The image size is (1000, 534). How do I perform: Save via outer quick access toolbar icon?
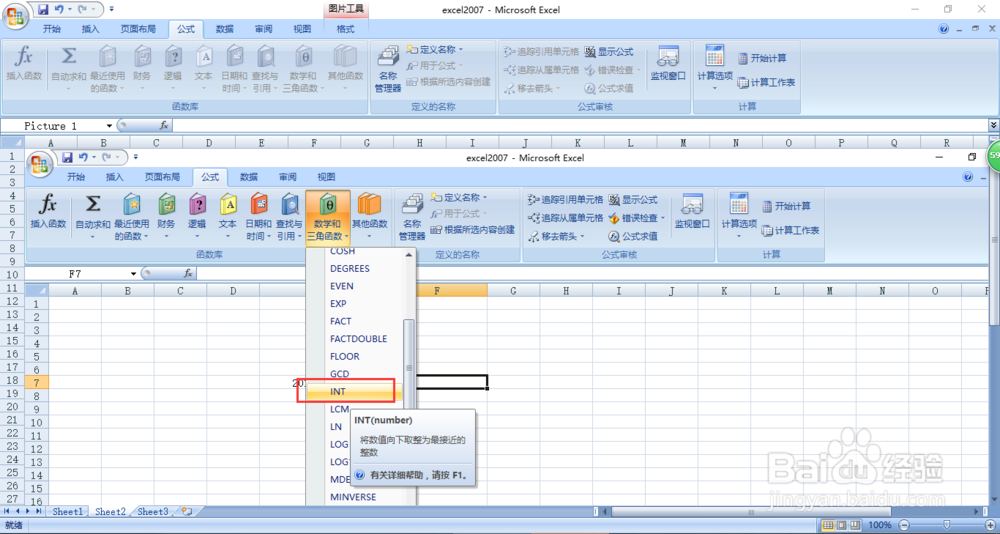tap(43, 10)
